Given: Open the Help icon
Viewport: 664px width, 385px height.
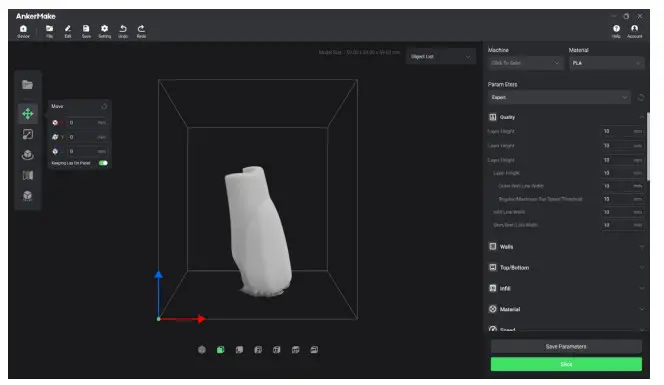Looking at the screenshot, I should (616, 31).
